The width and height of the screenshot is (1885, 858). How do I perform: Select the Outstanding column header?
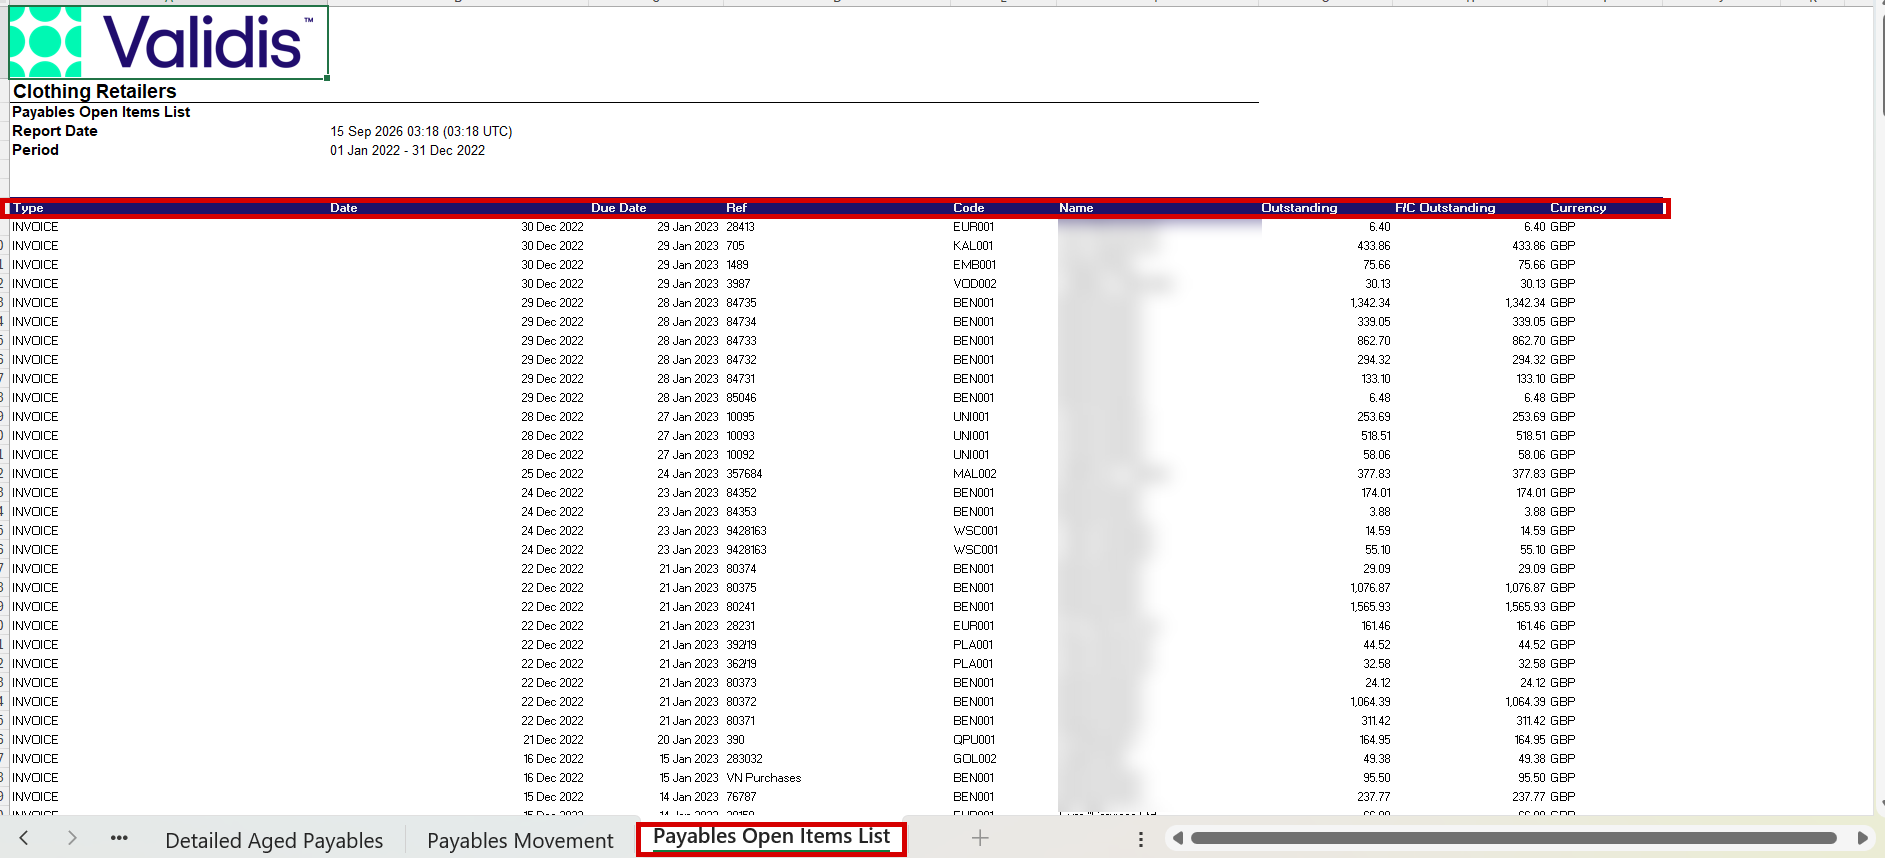point(1299,208)
